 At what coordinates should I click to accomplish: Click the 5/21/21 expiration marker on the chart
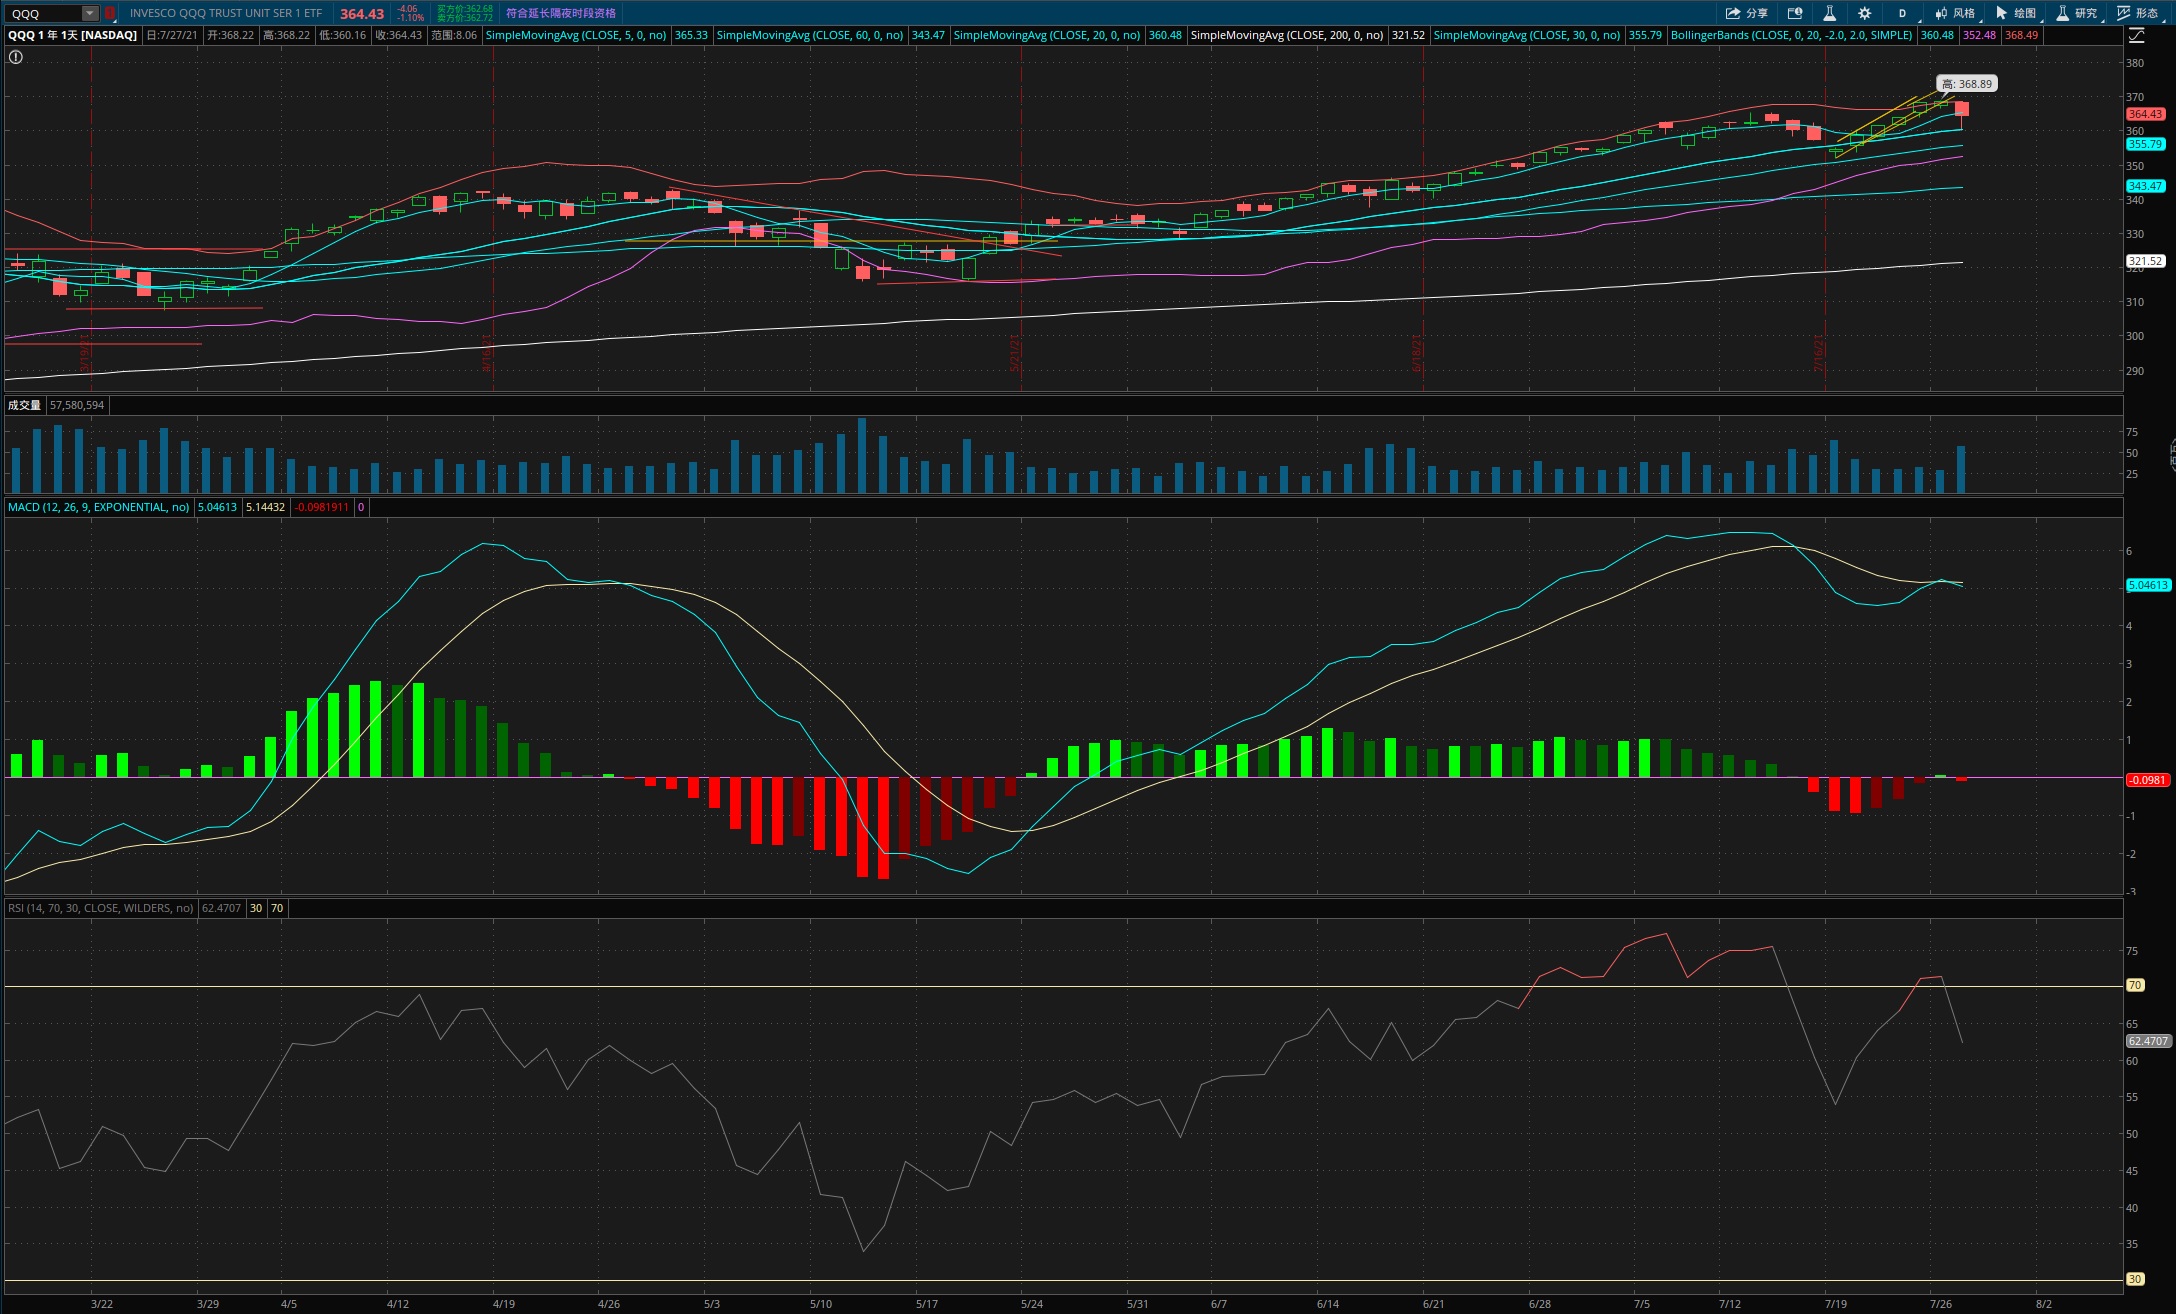tap(1014, 352)
